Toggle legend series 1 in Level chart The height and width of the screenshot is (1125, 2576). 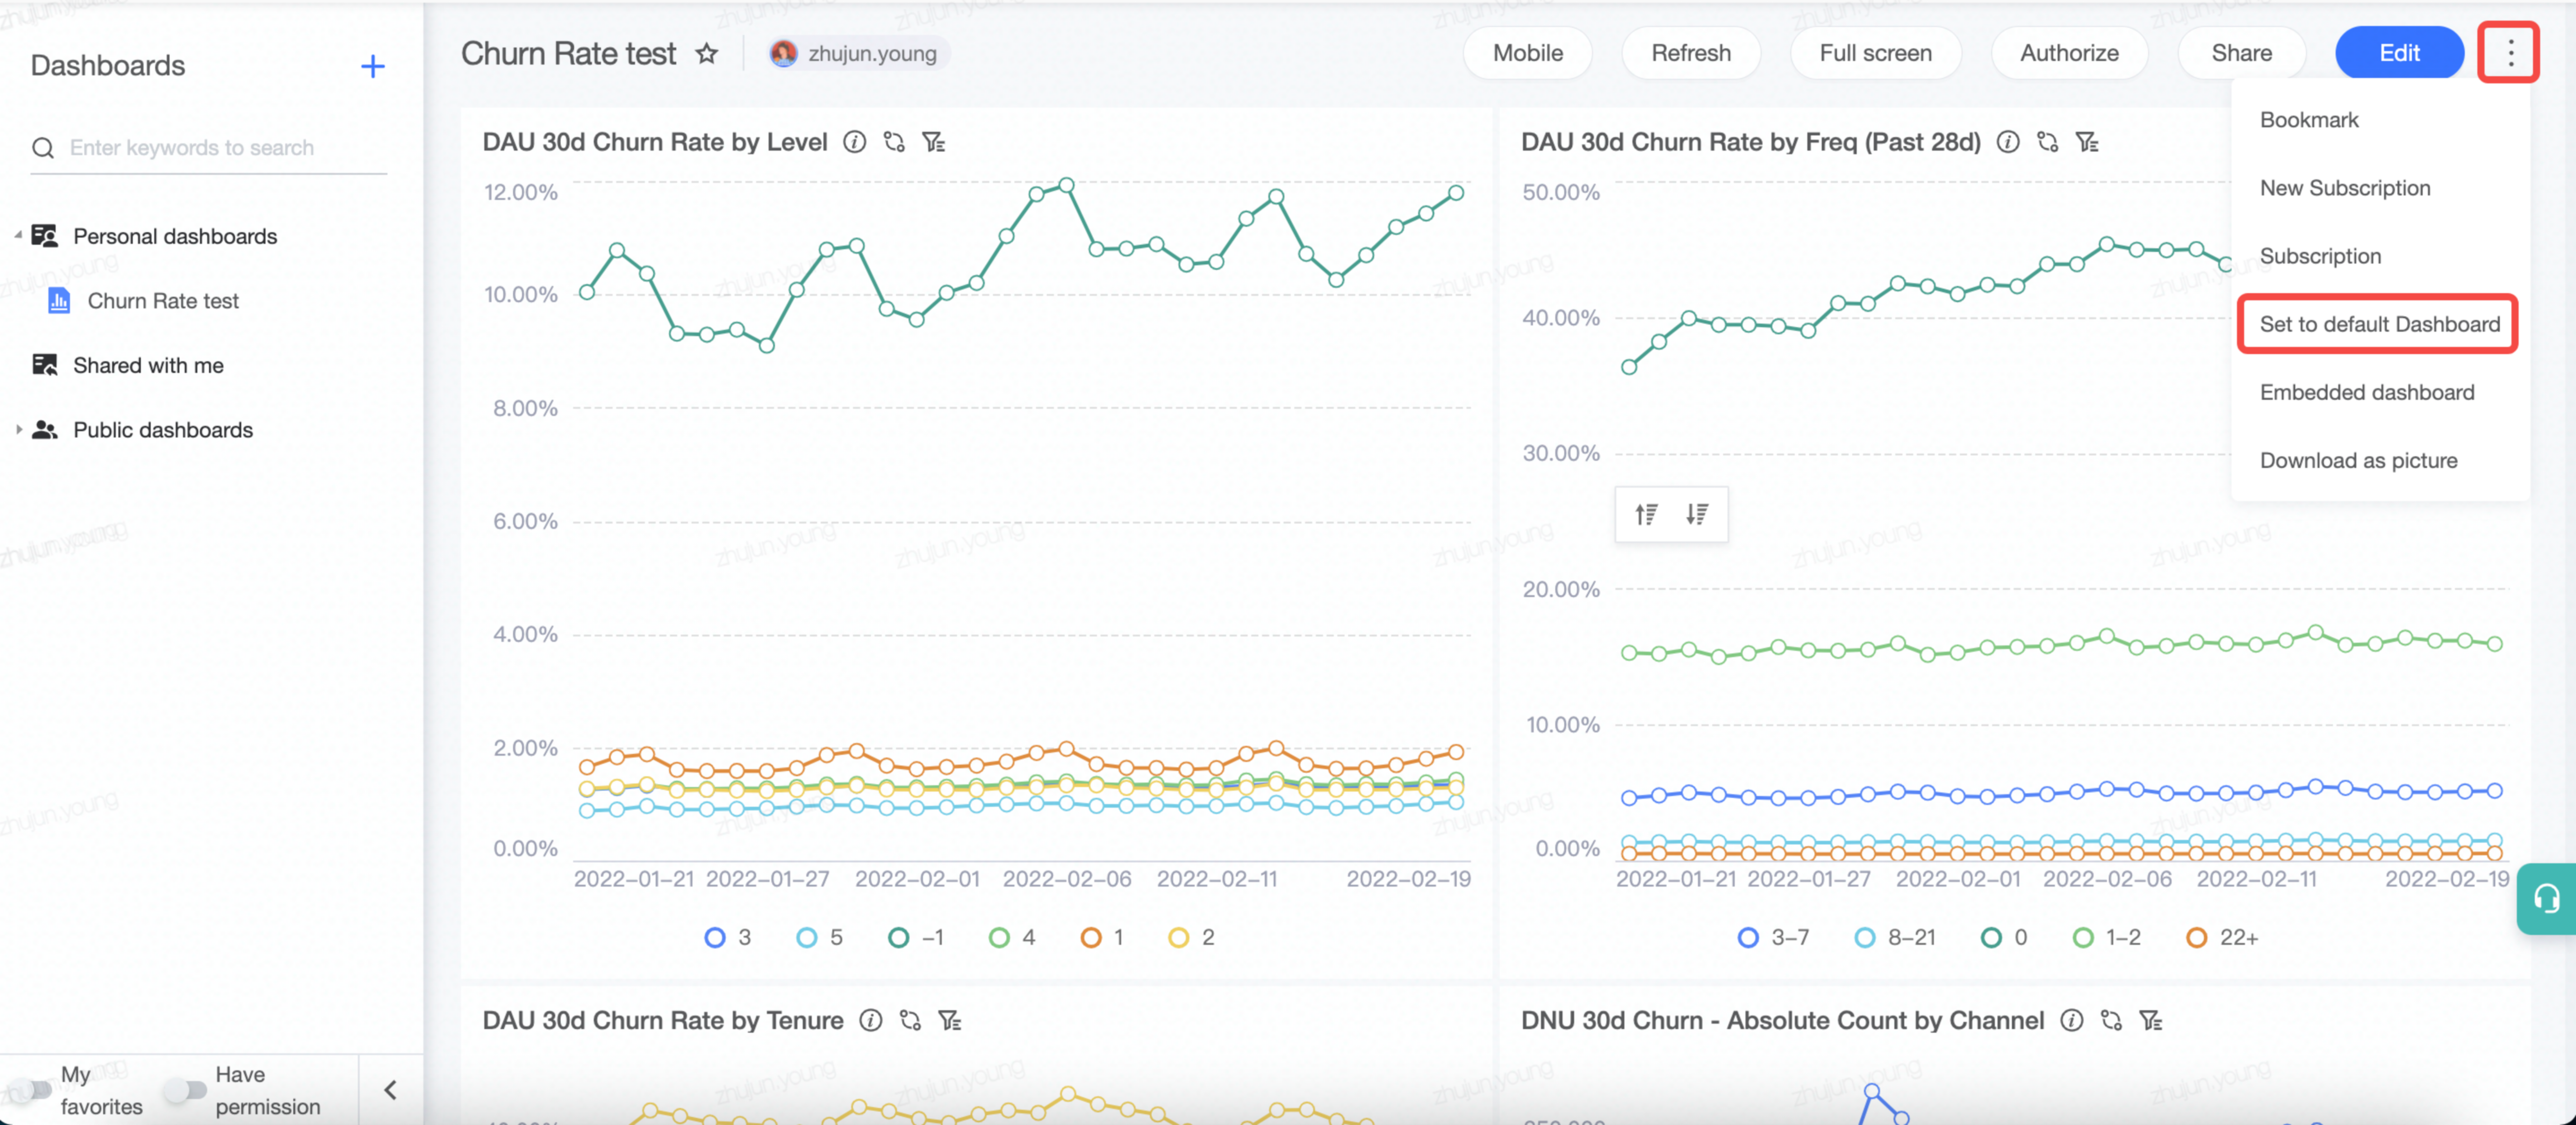click(1102, 937)
